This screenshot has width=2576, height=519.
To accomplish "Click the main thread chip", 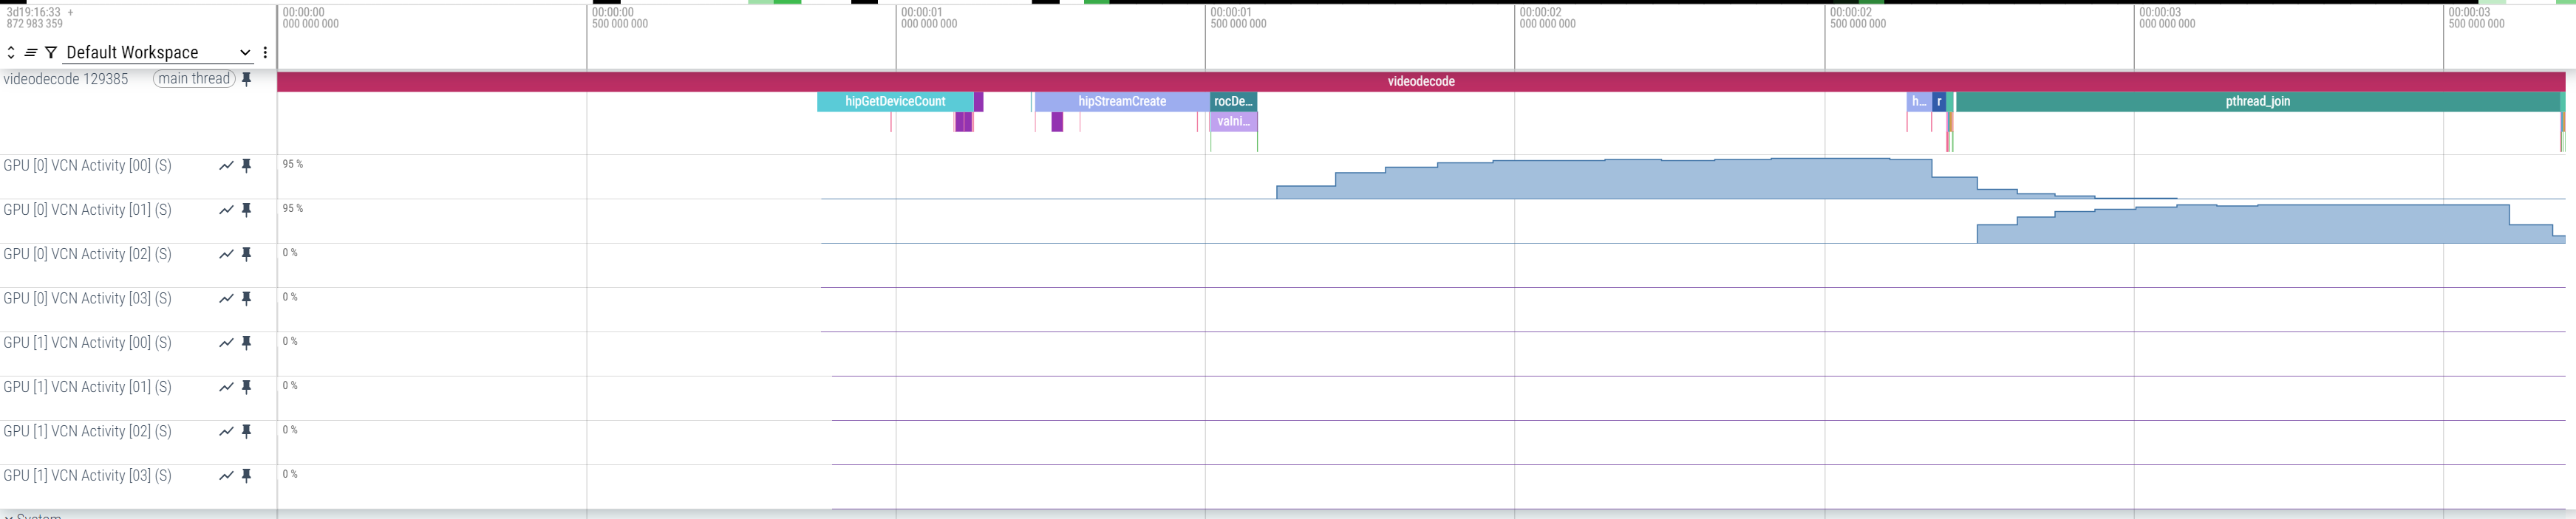I will pos(194,79).
